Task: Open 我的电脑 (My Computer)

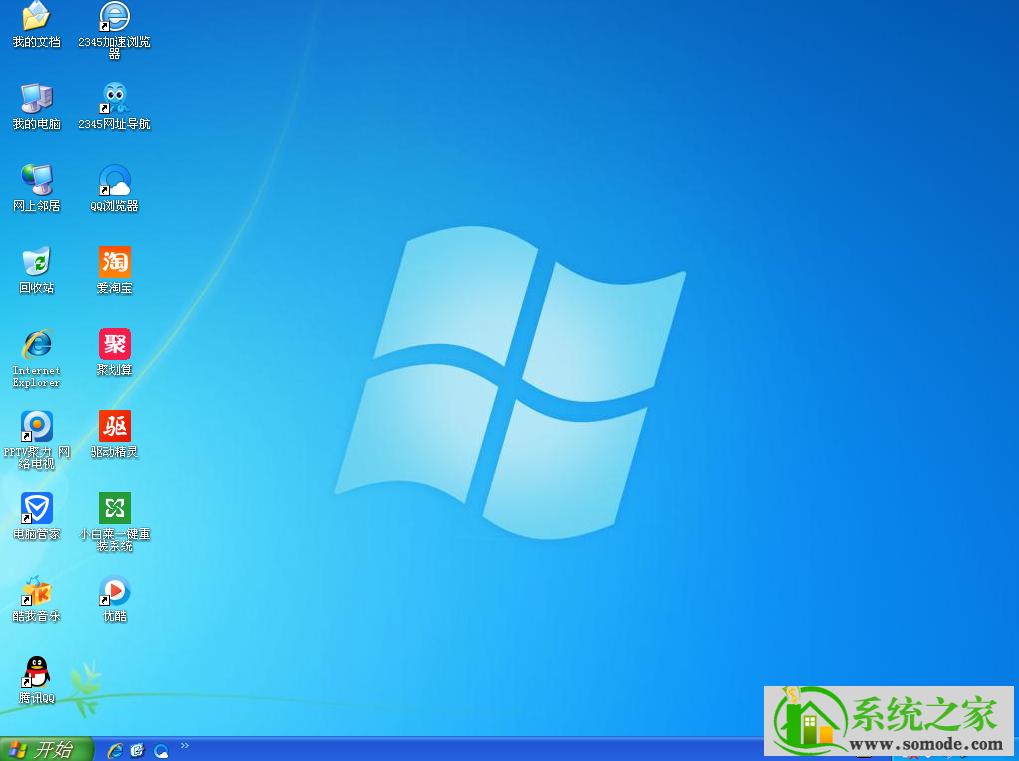Action: [x=36, y=98]
